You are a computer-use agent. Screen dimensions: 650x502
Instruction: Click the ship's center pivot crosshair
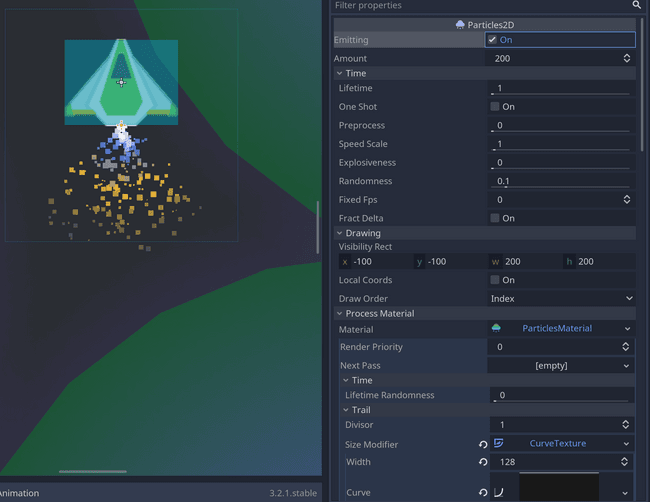pyautogui.click(x=121, y=82)
